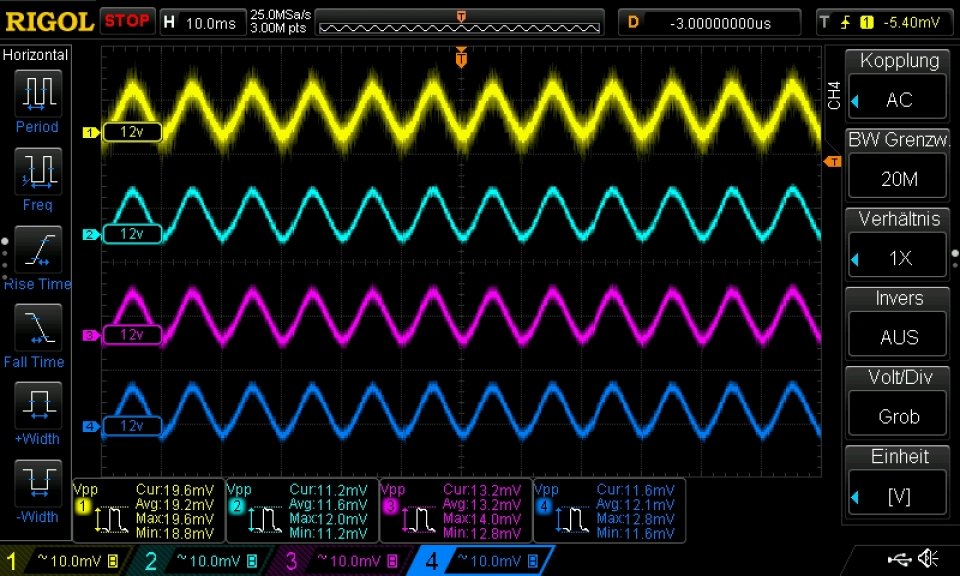Image resolution: width=960 pixels, height=576 pixels.
Task: Click the Vpp waveform icon for channel 2
Action: (264, 520)
